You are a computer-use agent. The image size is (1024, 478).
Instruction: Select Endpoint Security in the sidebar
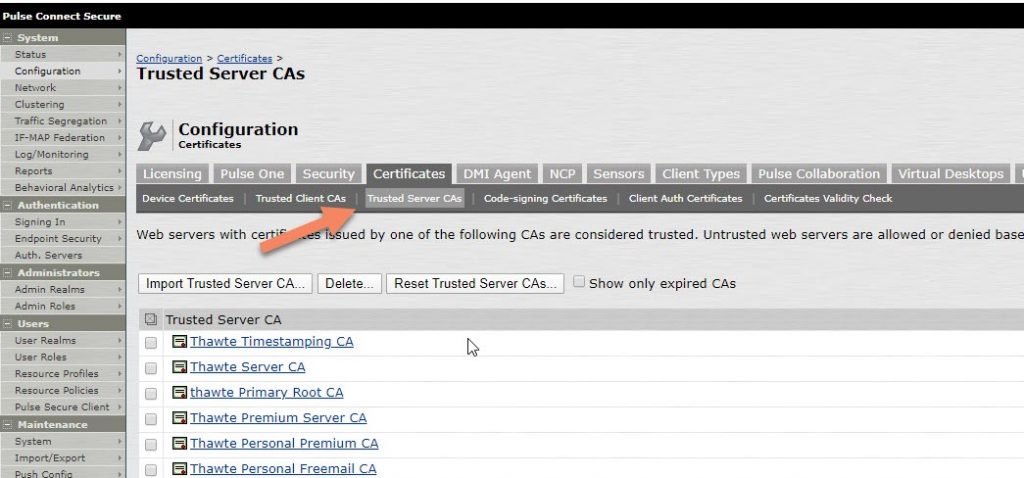coord(58,239)
